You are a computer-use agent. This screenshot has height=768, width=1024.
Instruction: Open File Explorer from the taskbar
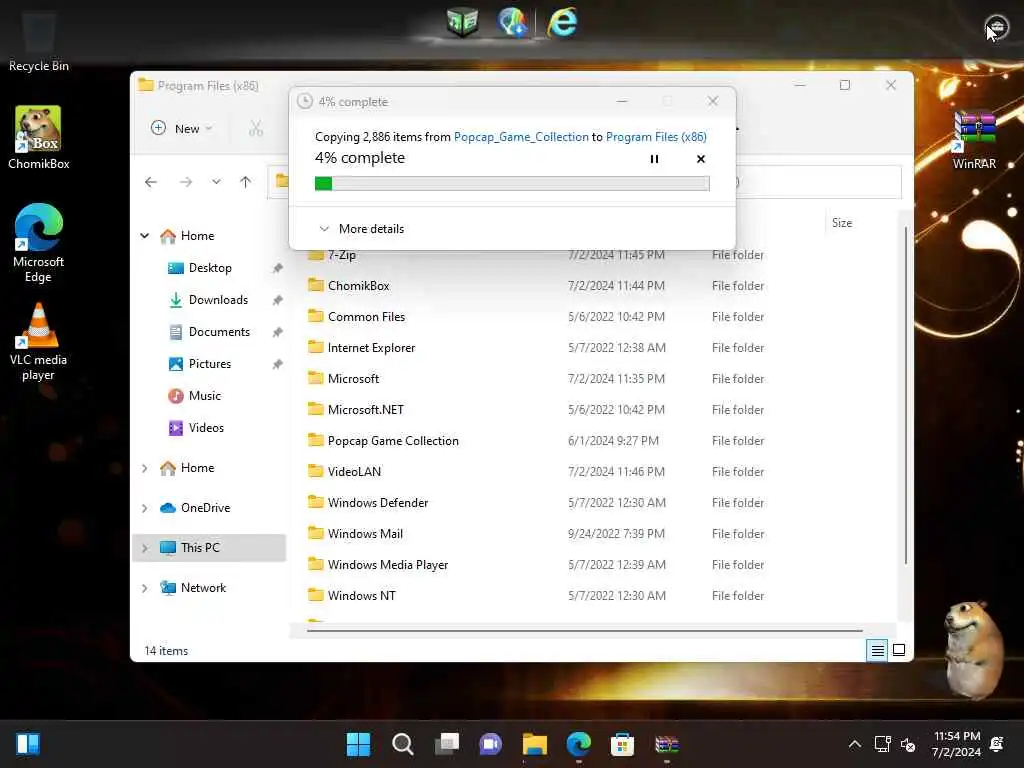click(x=535, y=744)
